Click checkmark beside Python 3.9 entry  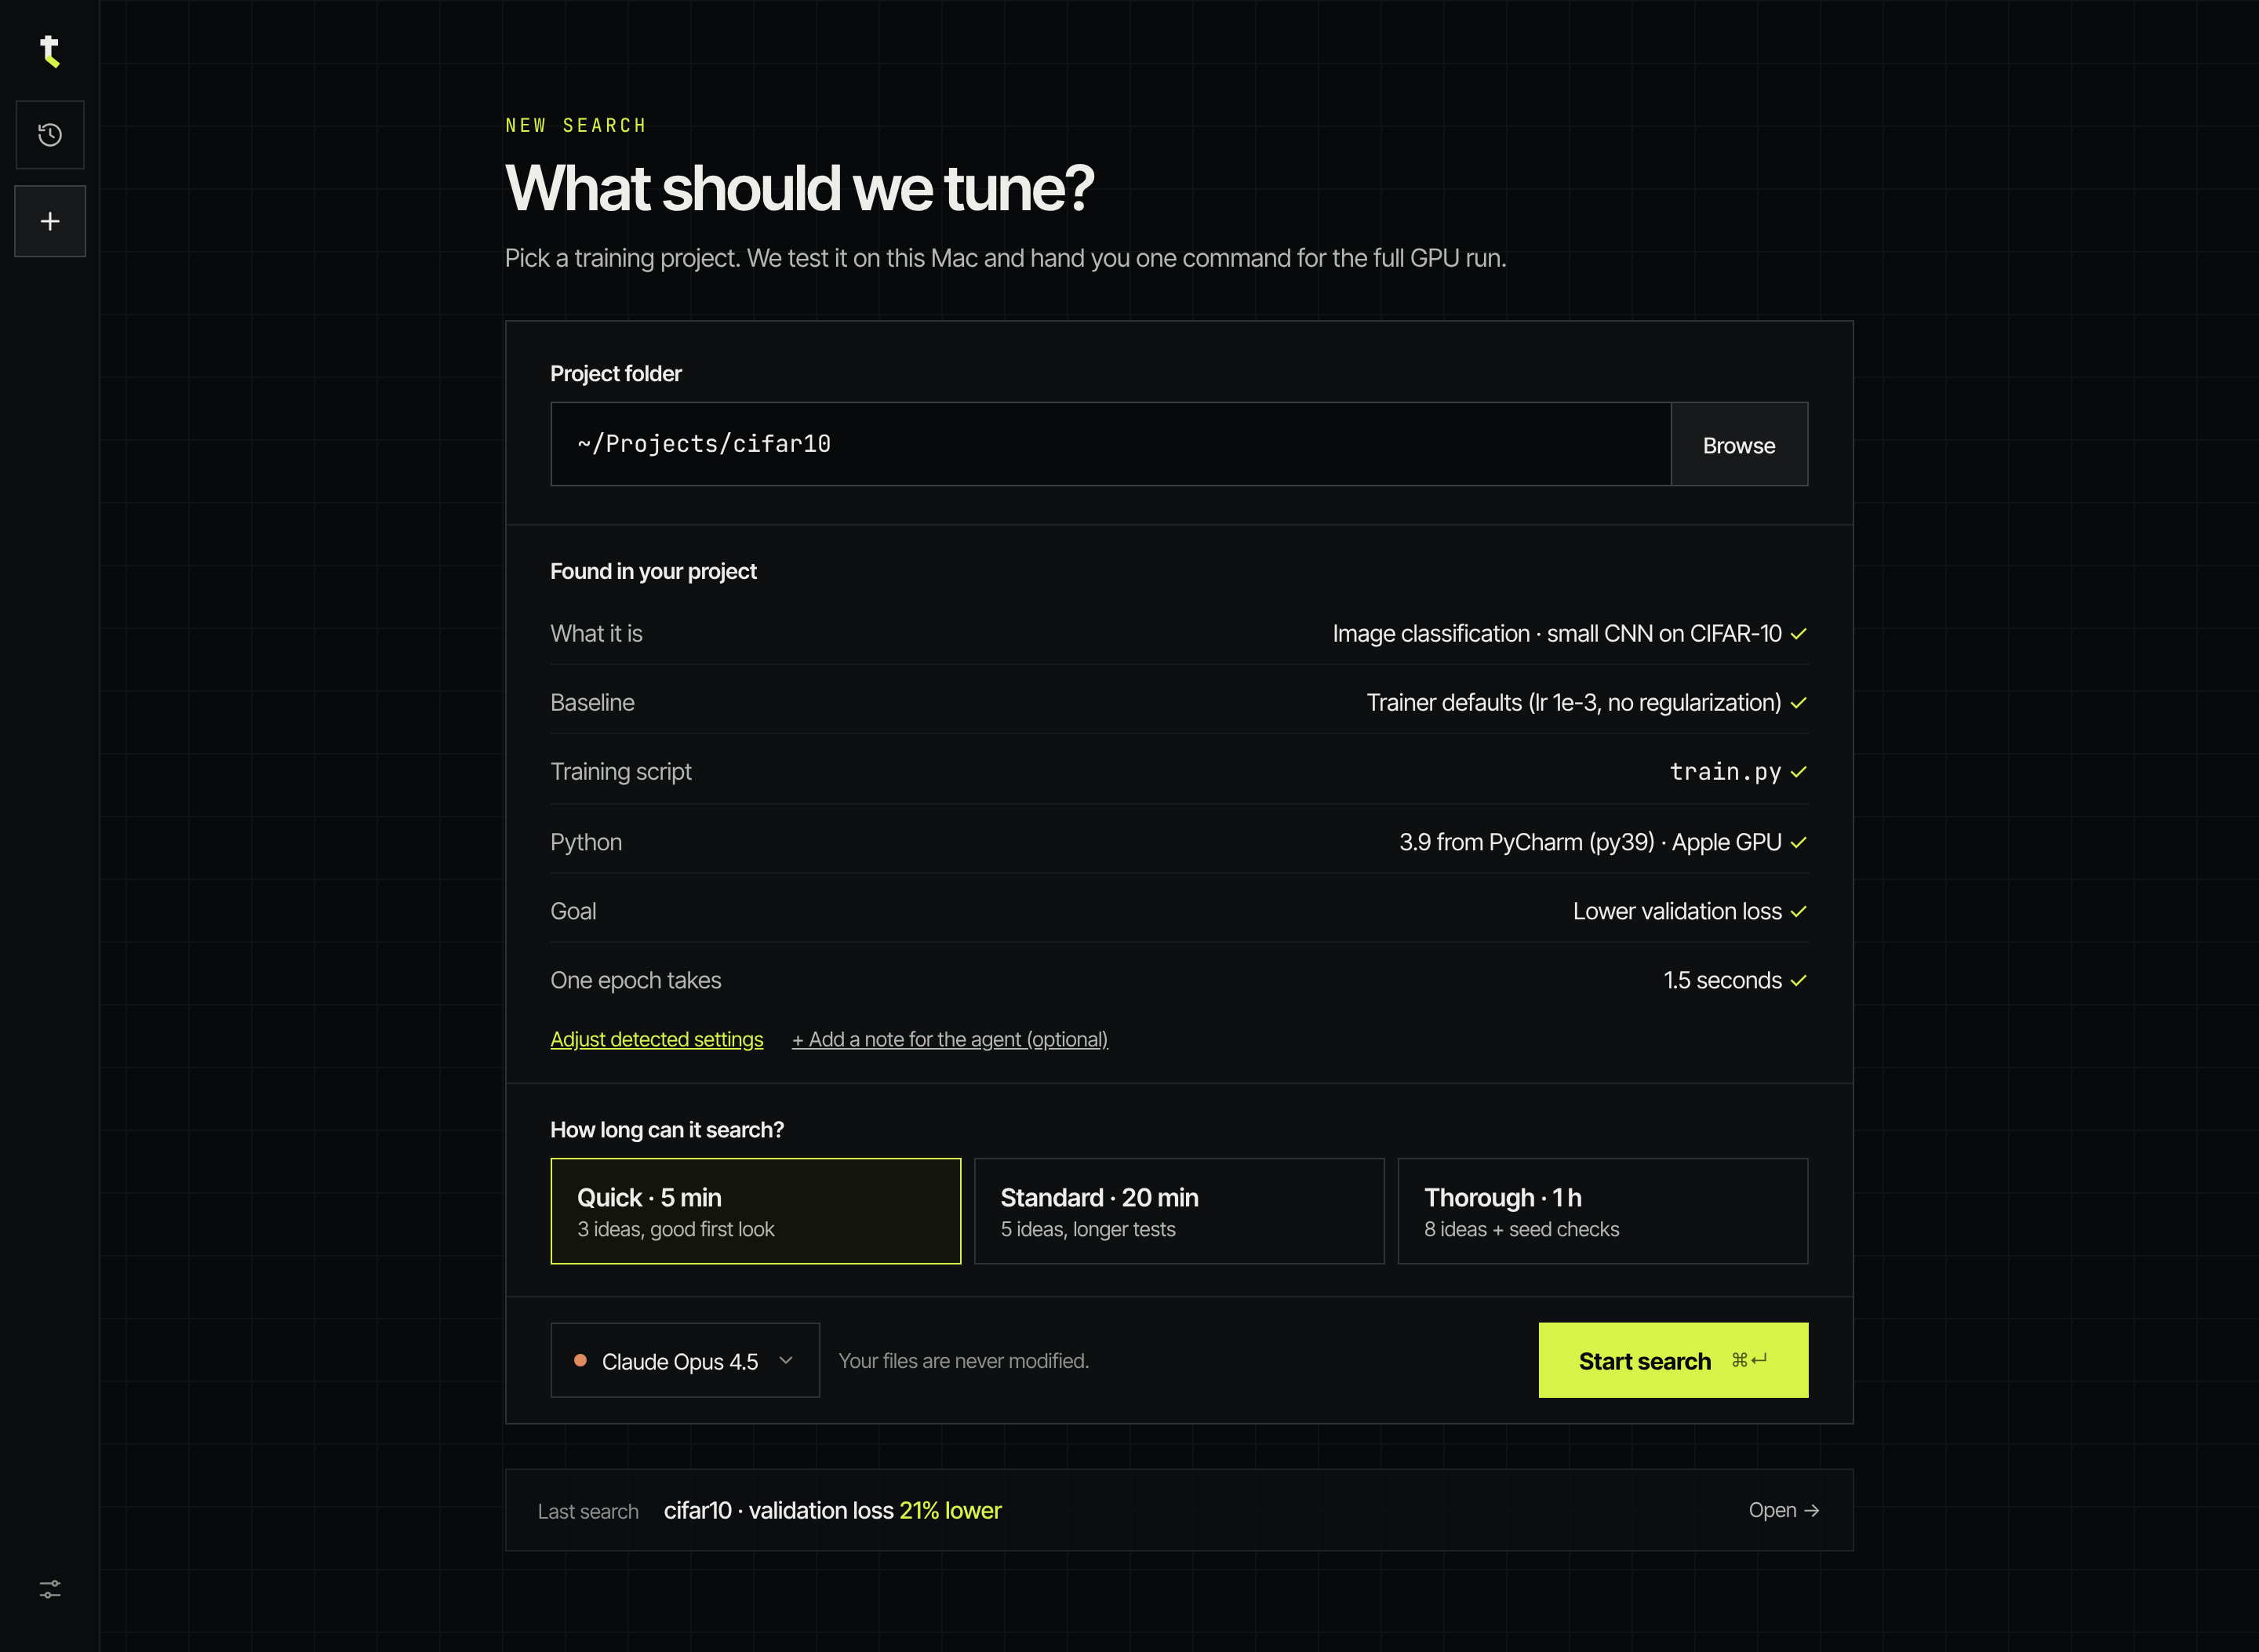(x=1799, y=842)
